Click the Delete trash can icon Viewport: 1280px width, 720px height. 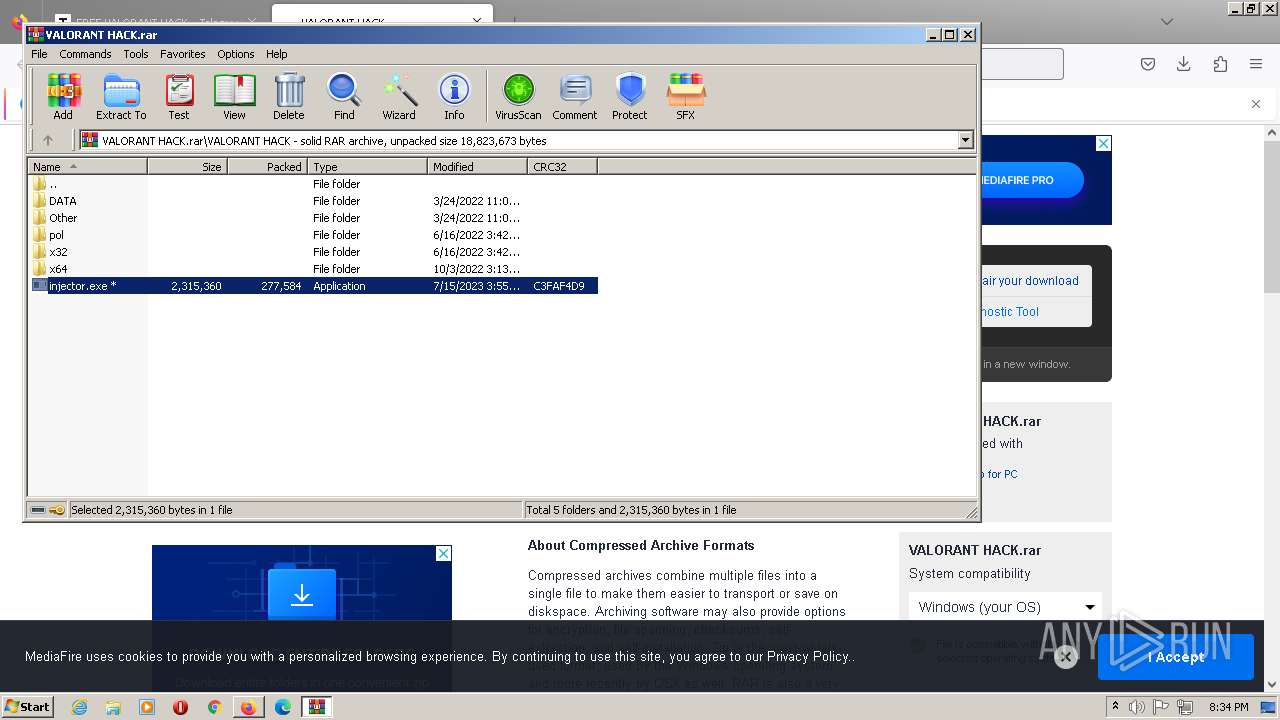tap(288, 97)
